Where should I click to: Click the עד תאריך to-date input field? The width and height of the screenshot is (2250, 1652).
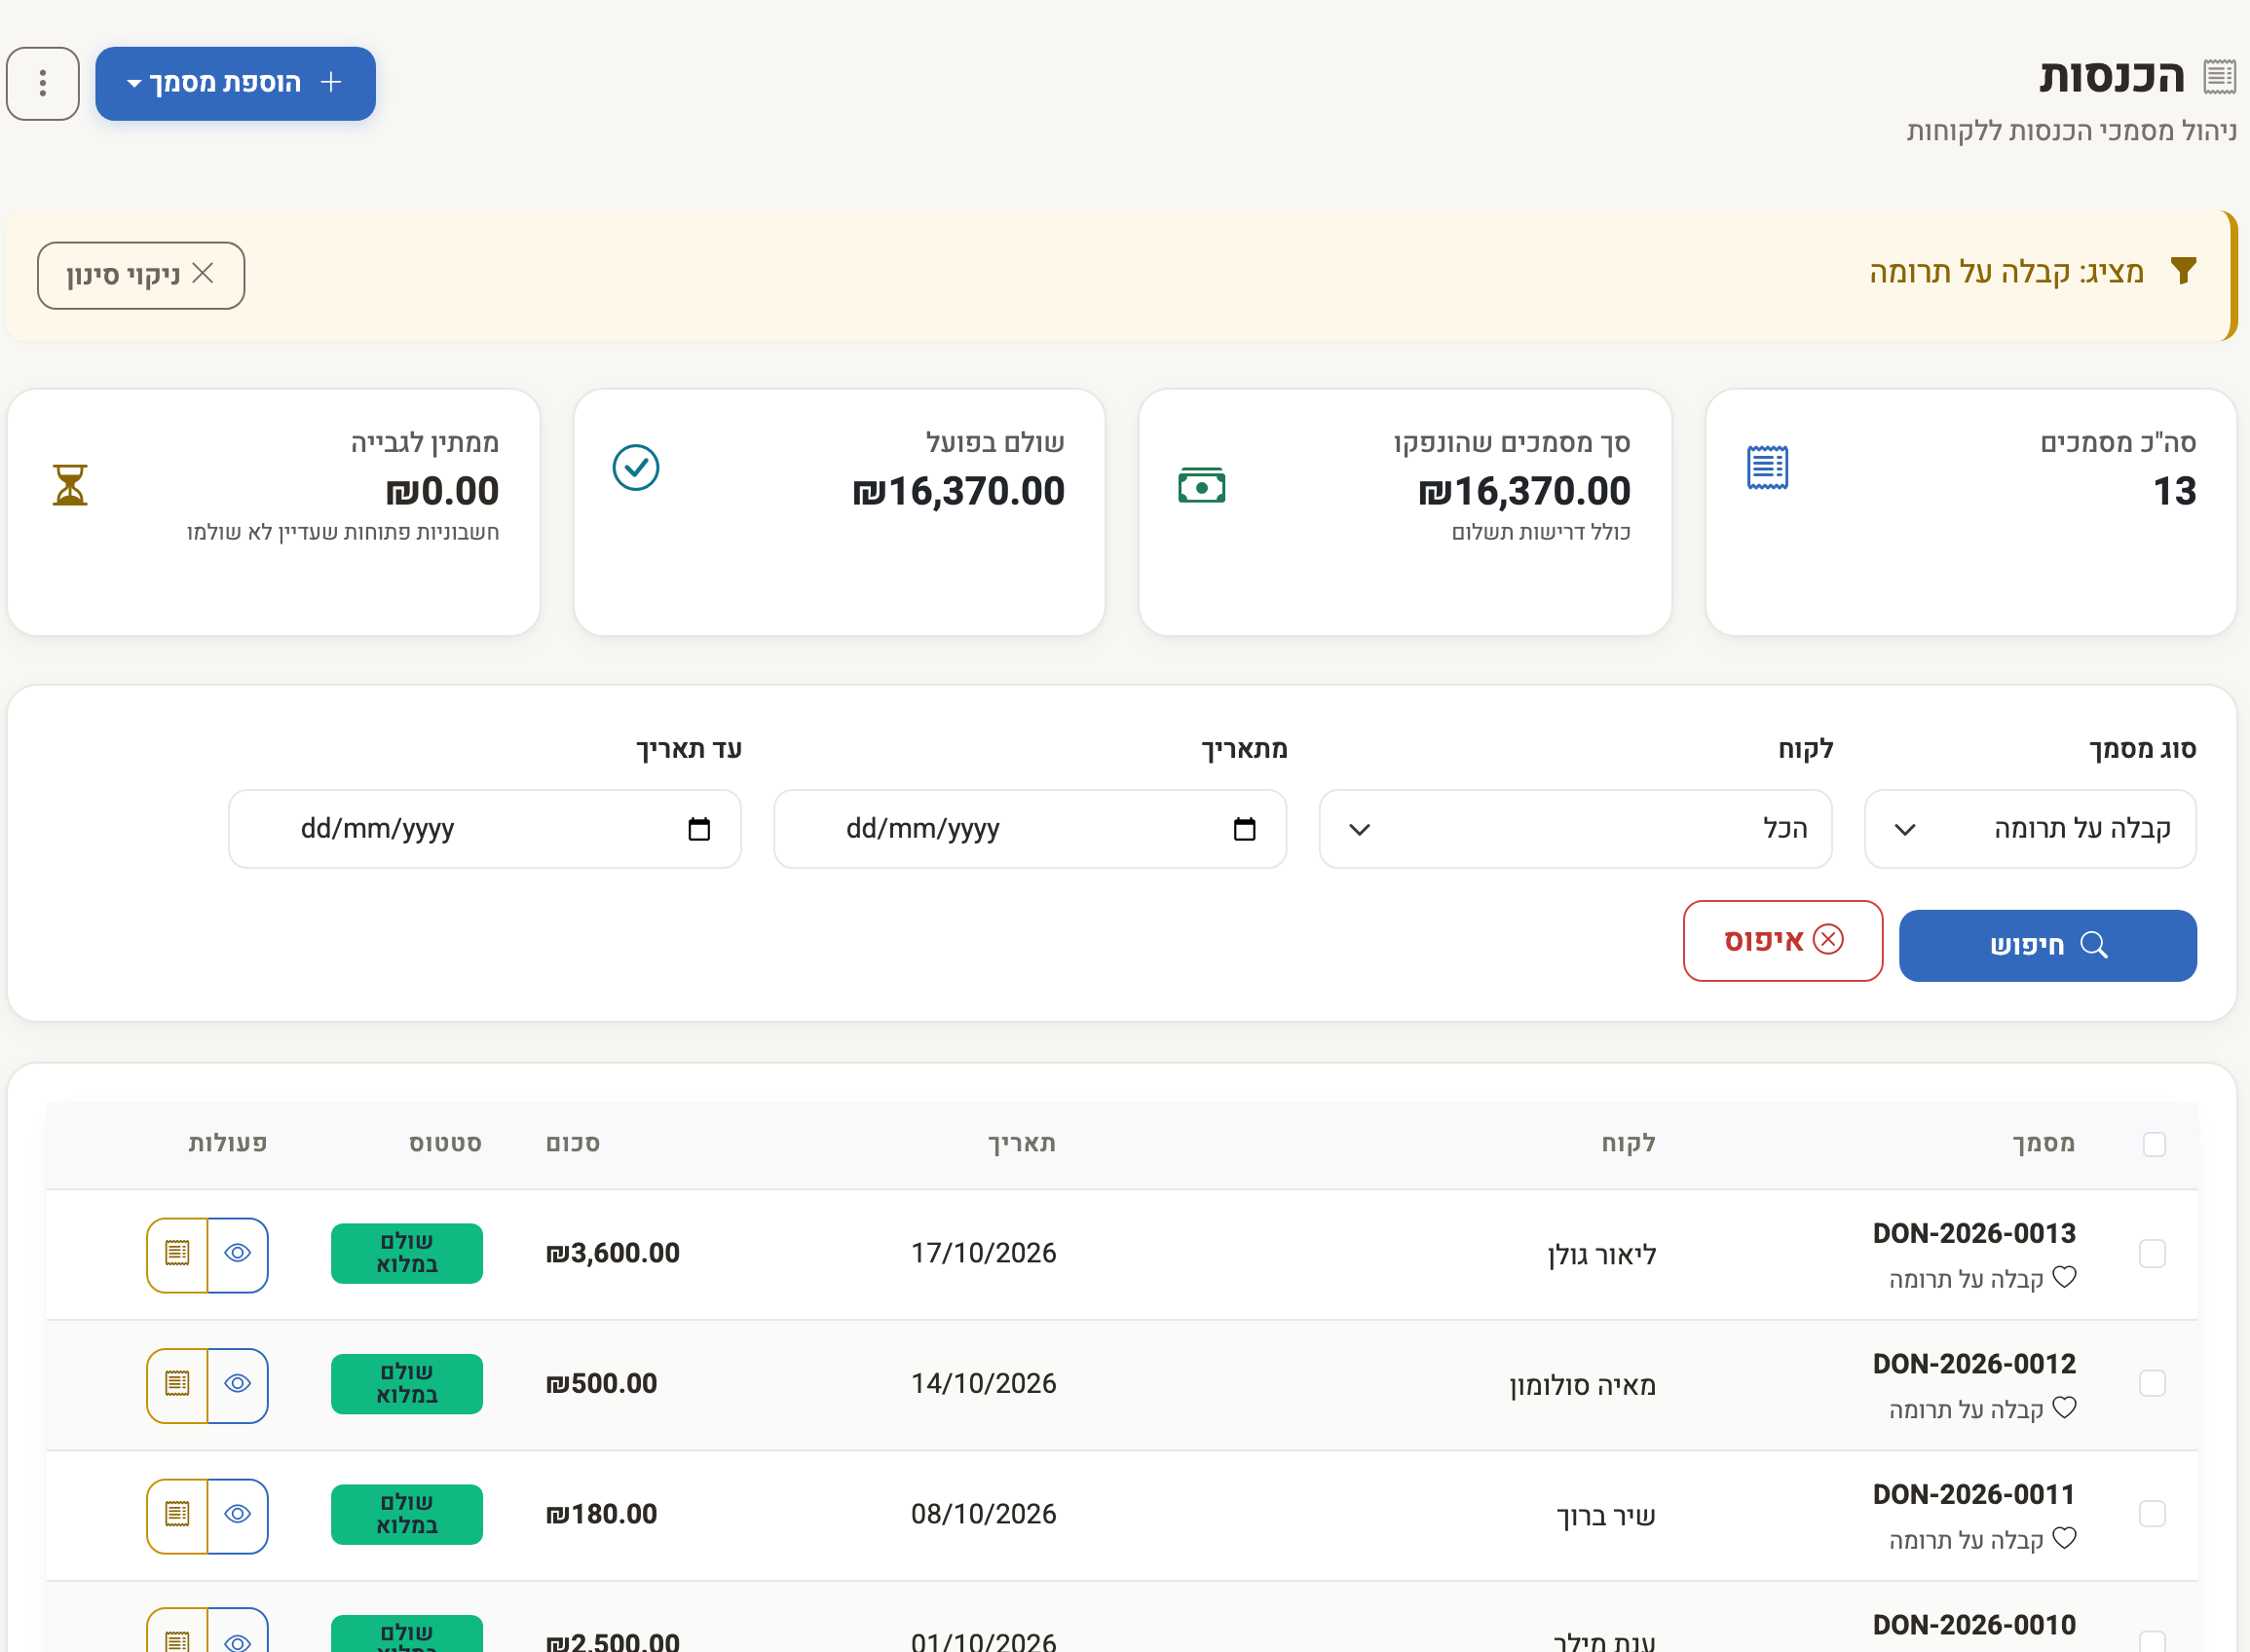485,829
